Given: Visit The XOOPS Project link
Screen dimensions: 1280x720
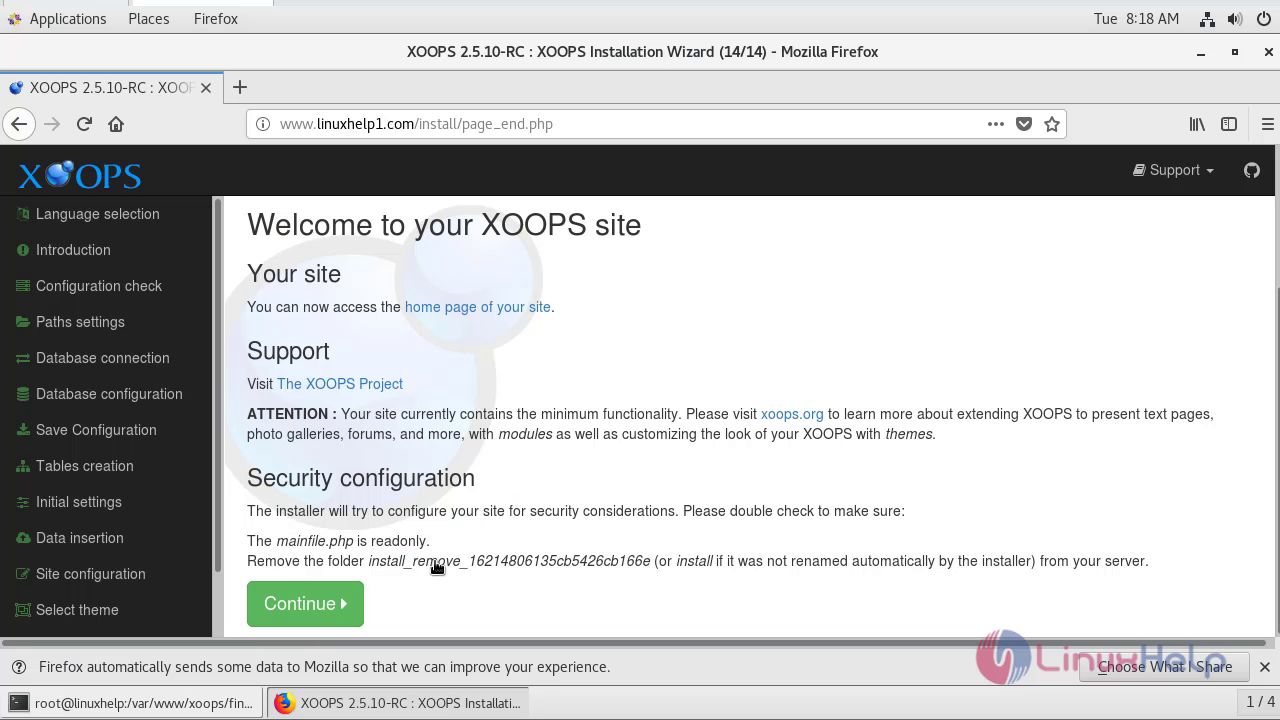Looking at the screenshot, I should (340, 384).
